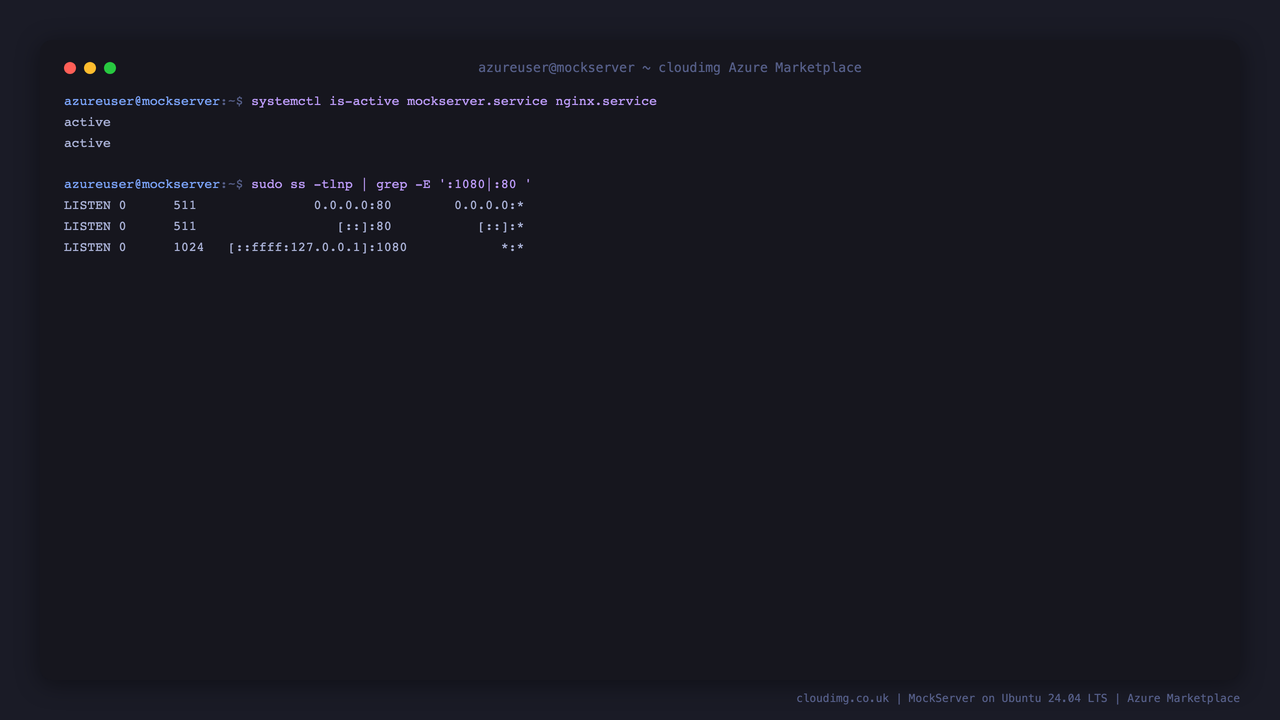Click the '1024' backlog value
This screenshot has height=720, width=1280.
188,247
